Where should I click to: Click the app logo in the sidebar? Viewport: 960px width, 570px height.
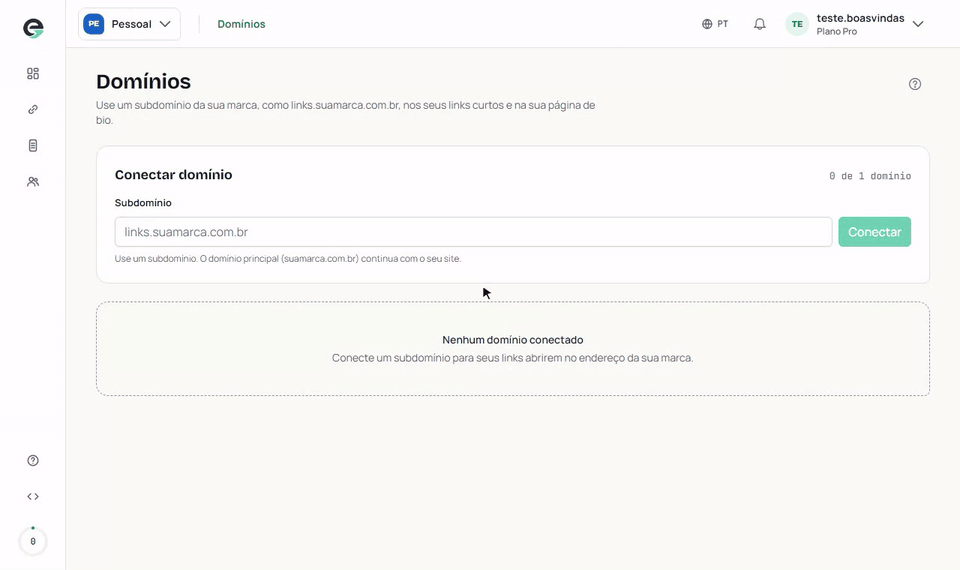pyautogui.click(x=33, y=28)
